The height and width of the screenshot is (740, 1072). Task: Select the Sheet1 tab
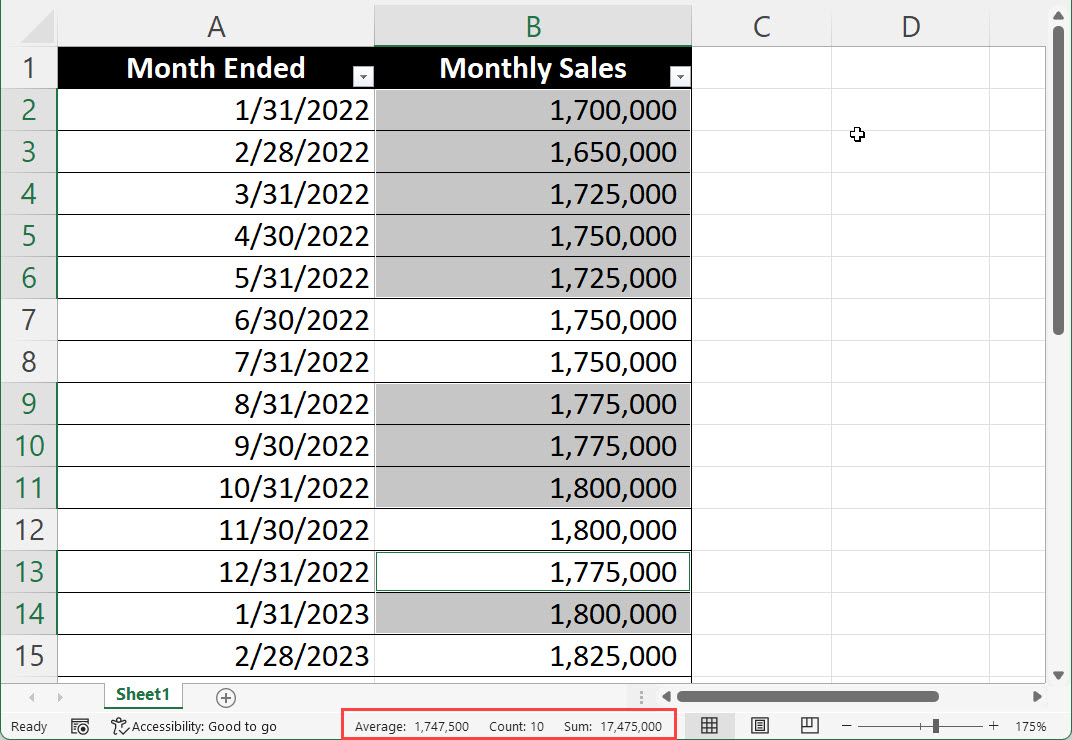tap(142, 695)
